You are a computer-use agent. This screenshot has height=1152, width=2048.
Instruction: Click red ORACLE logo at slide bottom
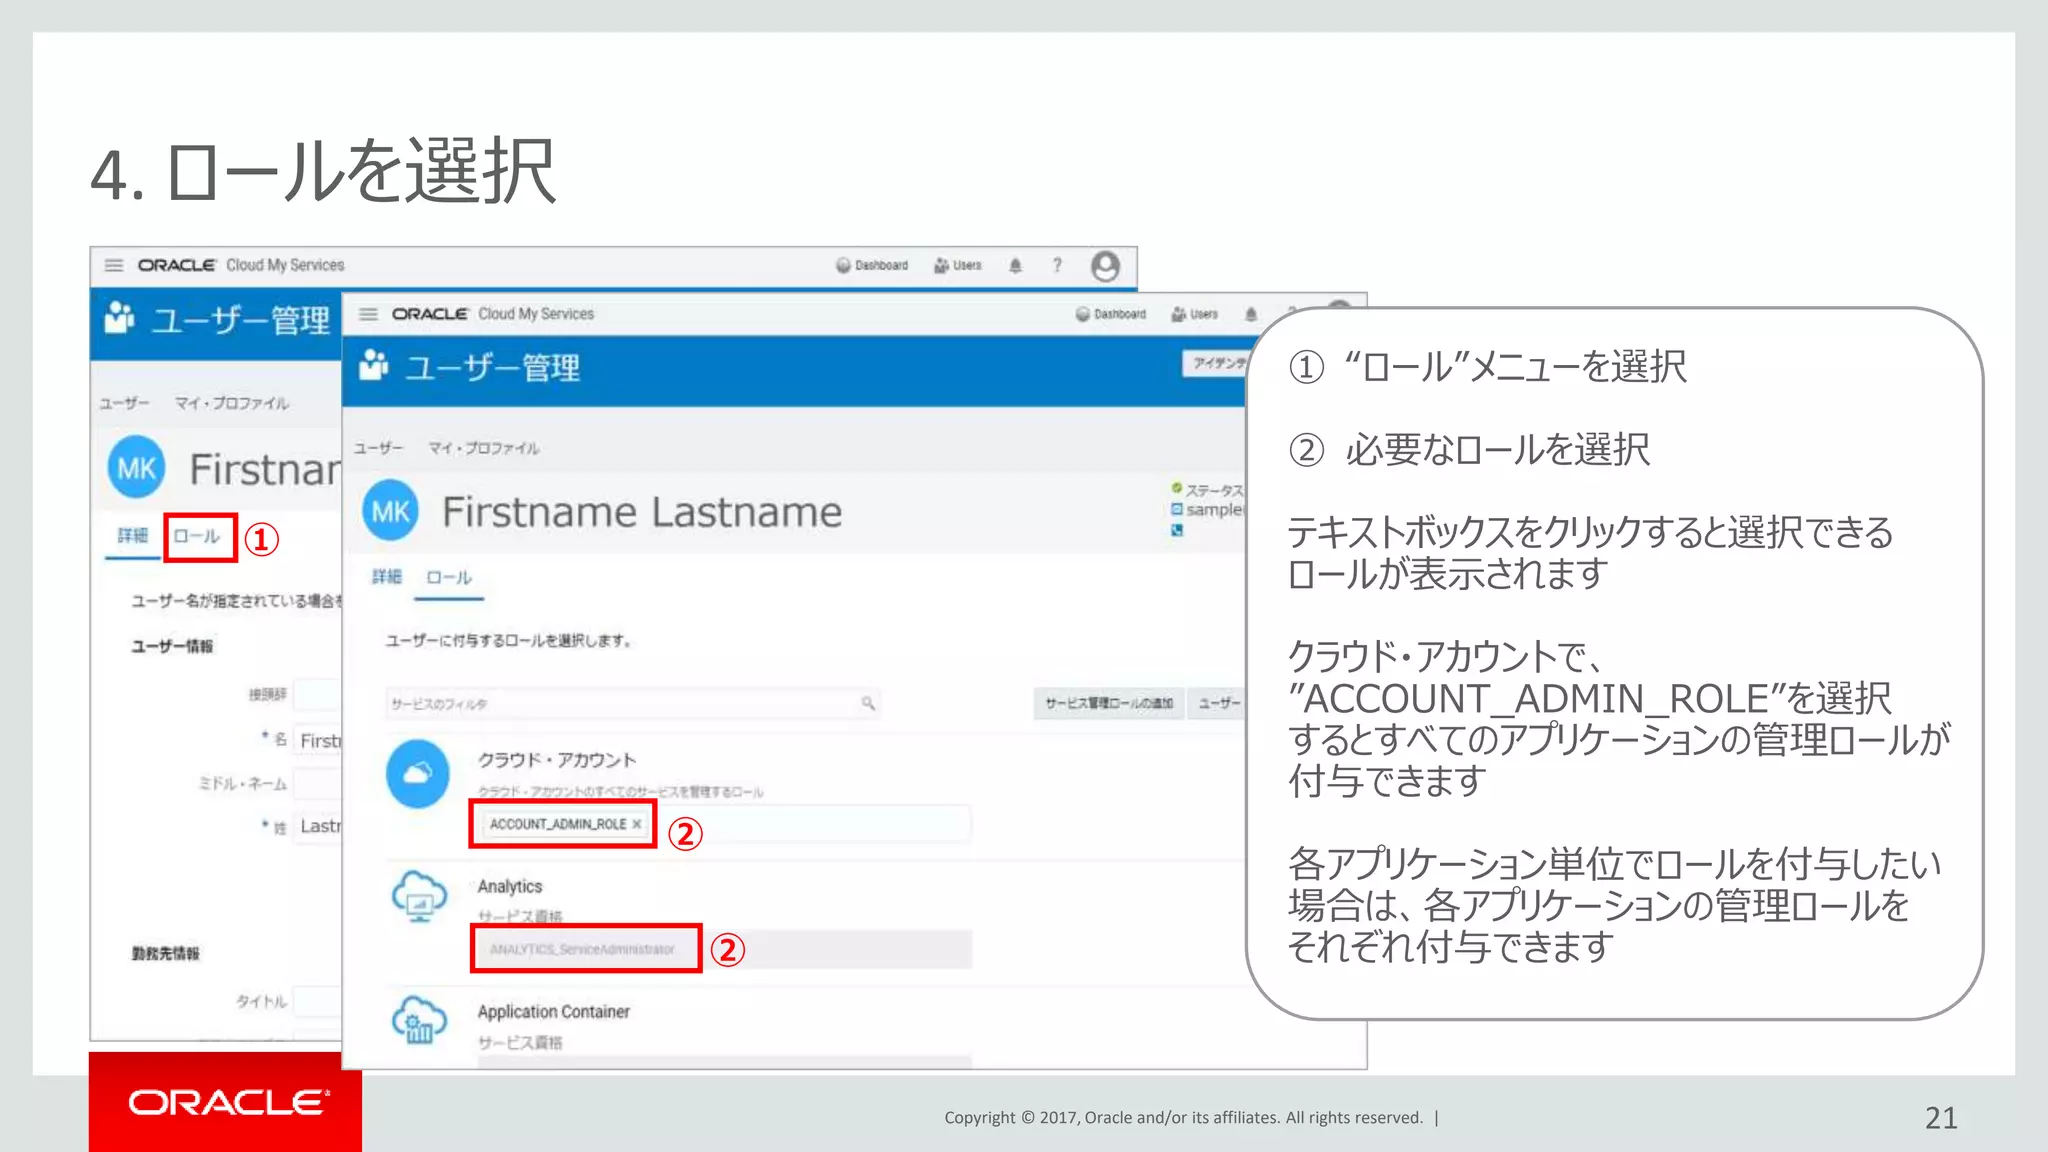click(x=228, y=1102)
